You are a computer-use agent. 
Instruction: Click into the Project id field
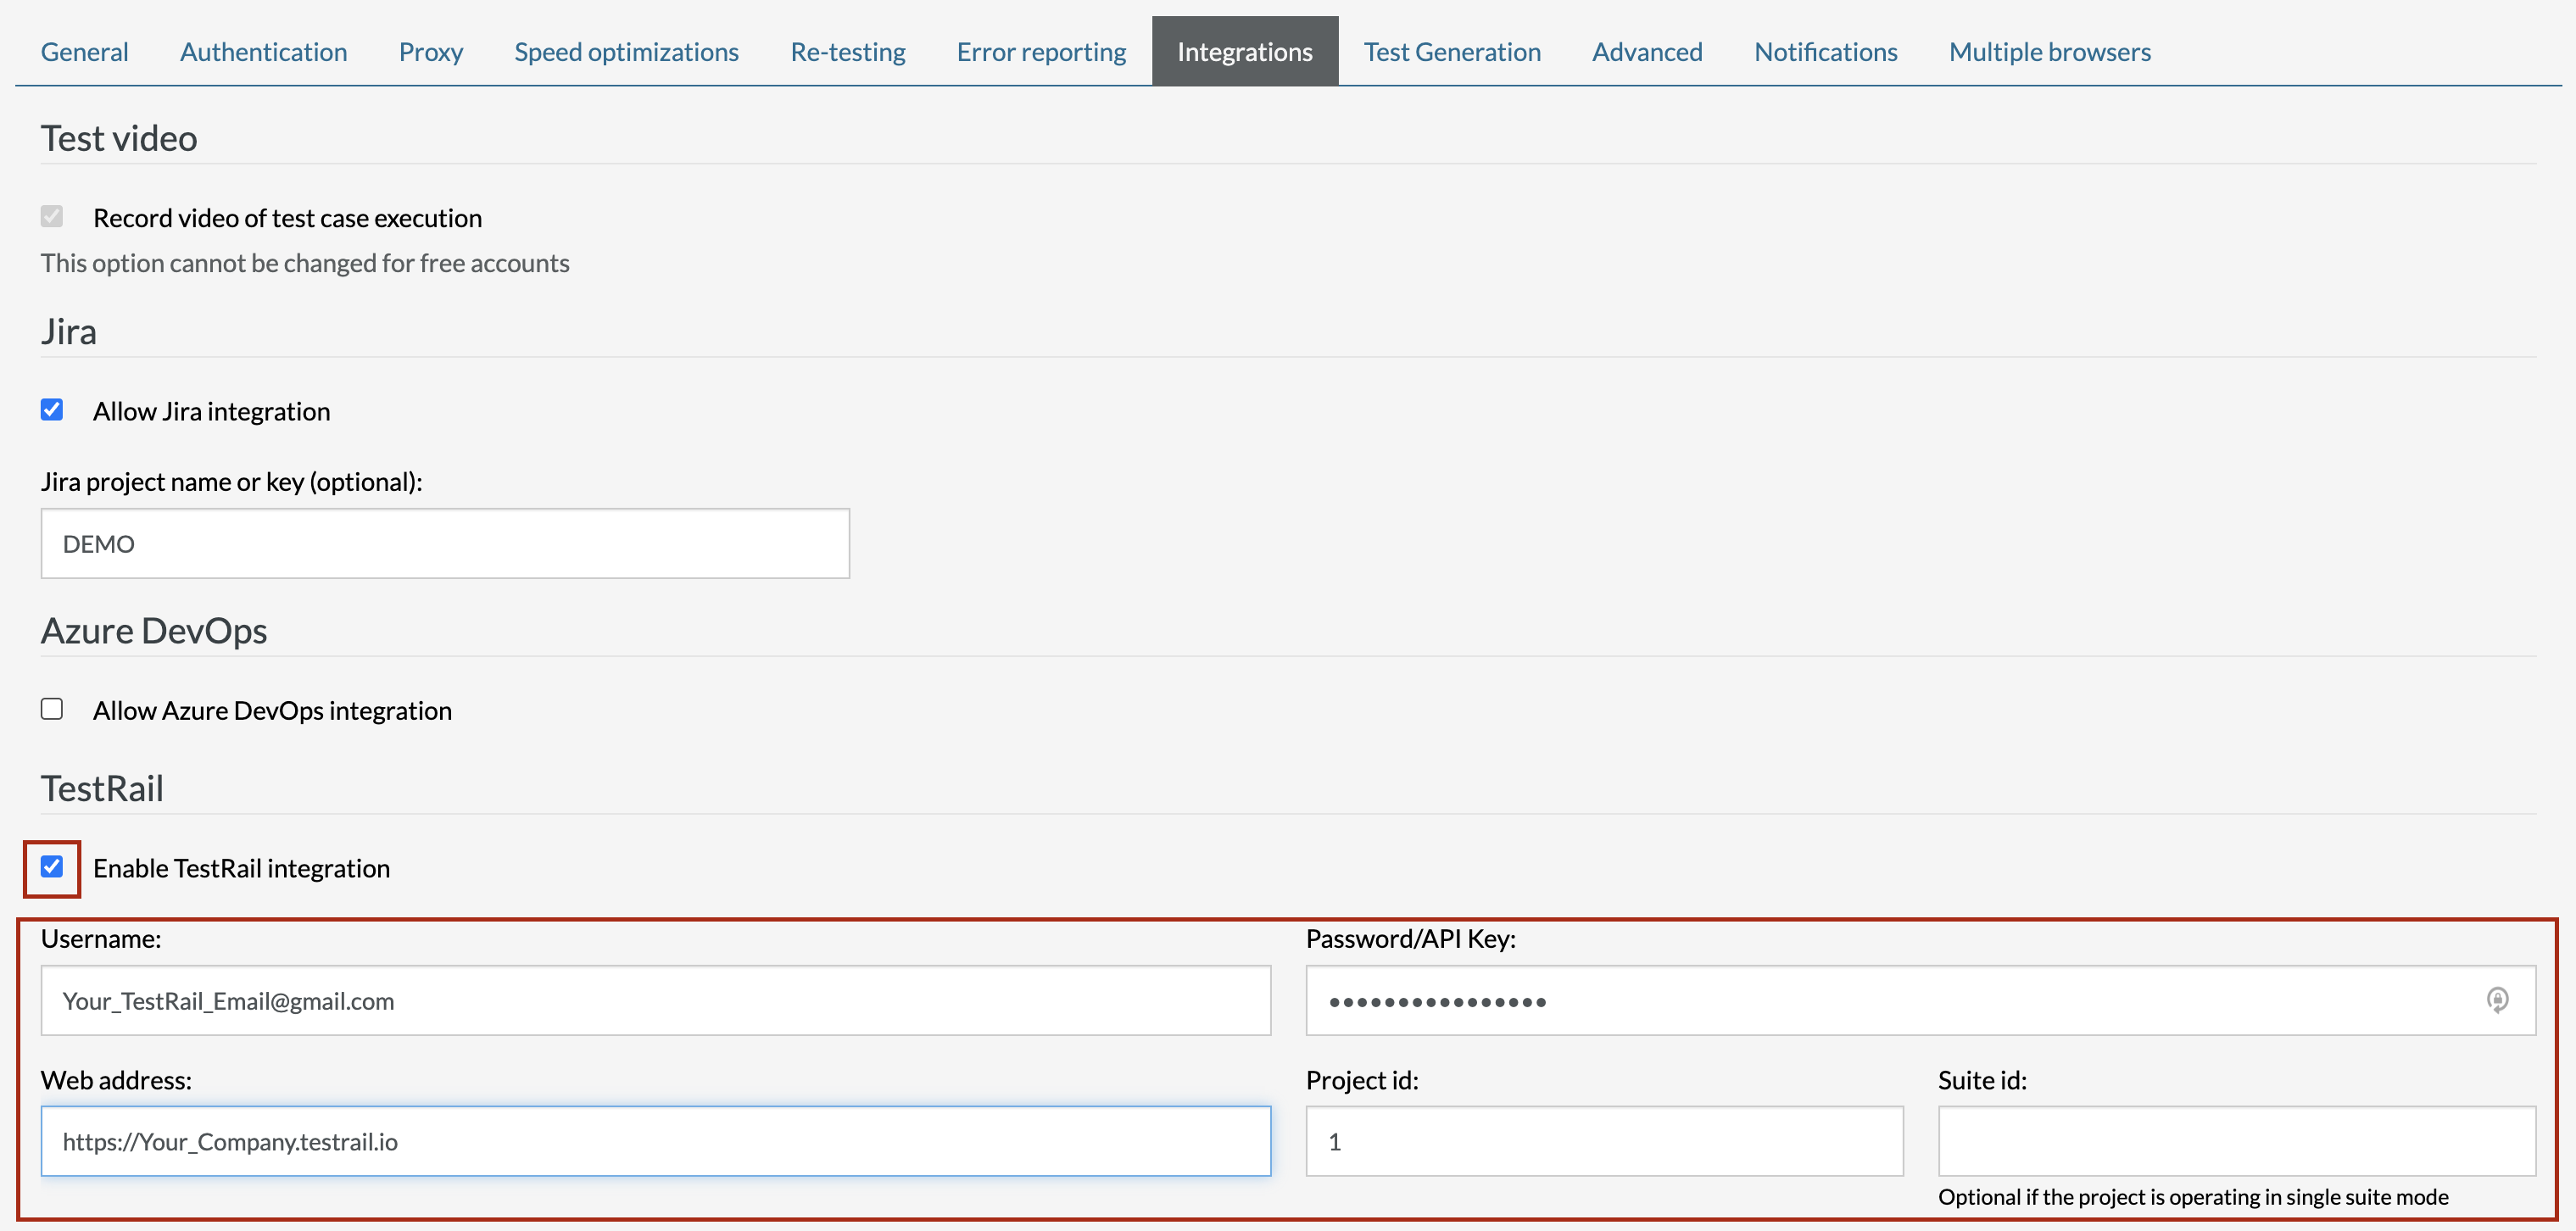(x=1603, y=1141)
